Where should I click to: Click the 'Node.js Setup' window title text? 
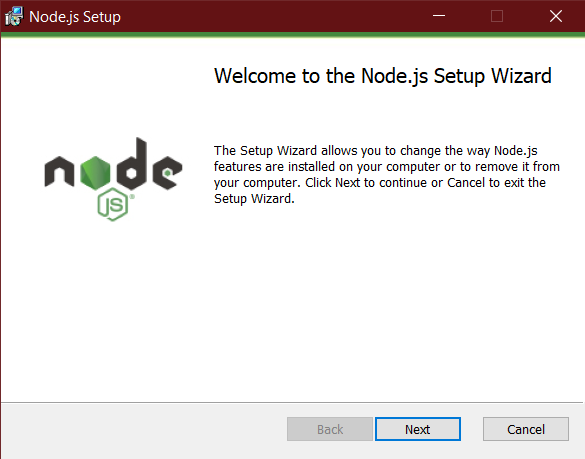(75, 17)
